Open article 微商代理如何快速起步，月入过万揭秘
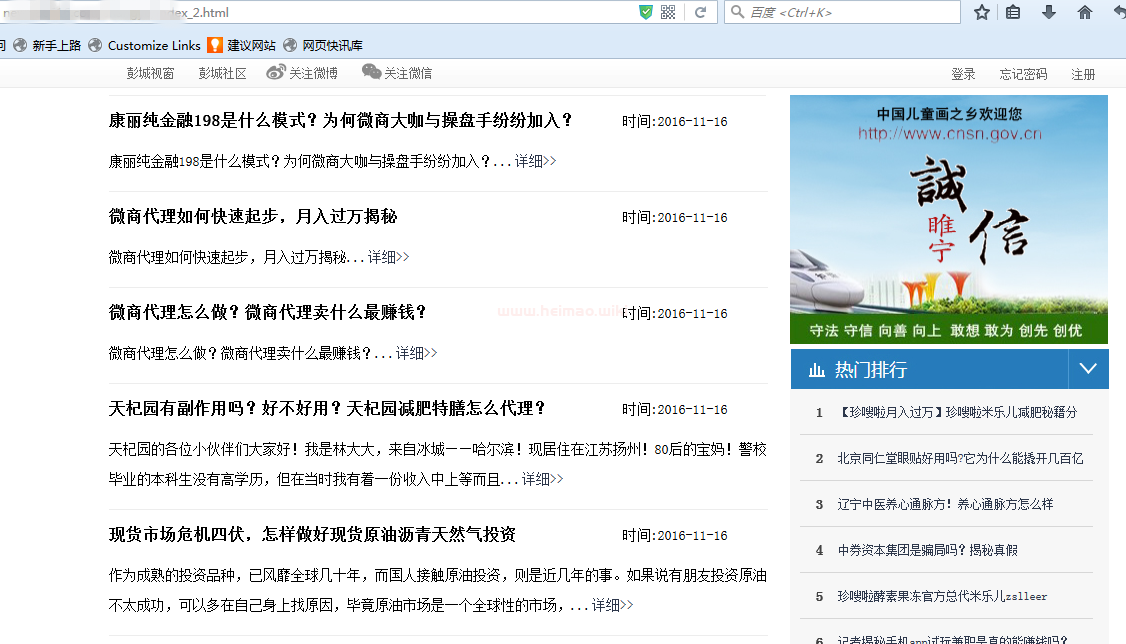This screenshot has width=1126, height=644. click(253, 217)
